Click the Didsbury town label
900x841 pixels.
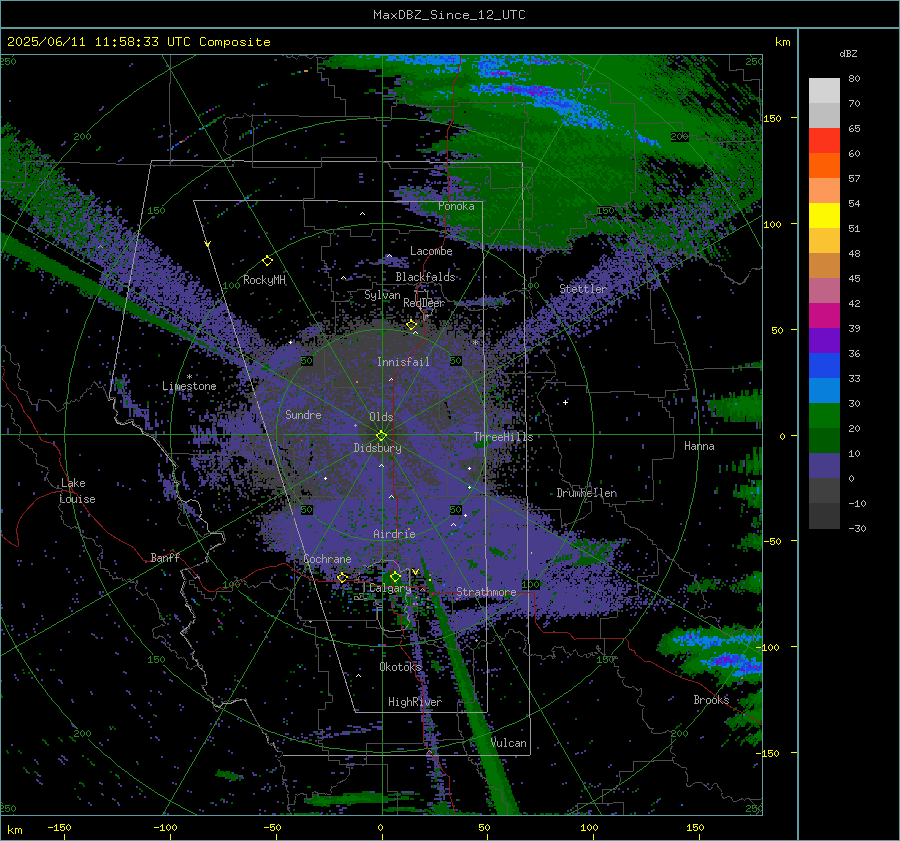pos(377,448)
